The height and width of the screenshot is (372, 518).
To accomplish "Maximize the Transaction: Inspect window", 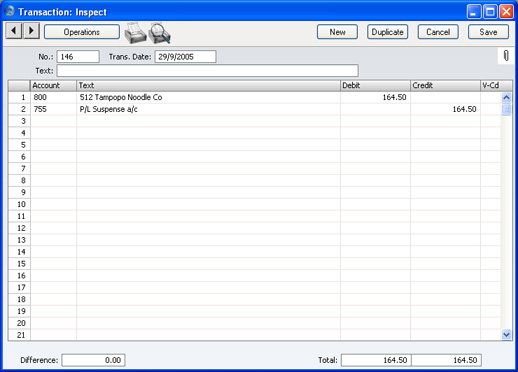I will pos(490,12).
